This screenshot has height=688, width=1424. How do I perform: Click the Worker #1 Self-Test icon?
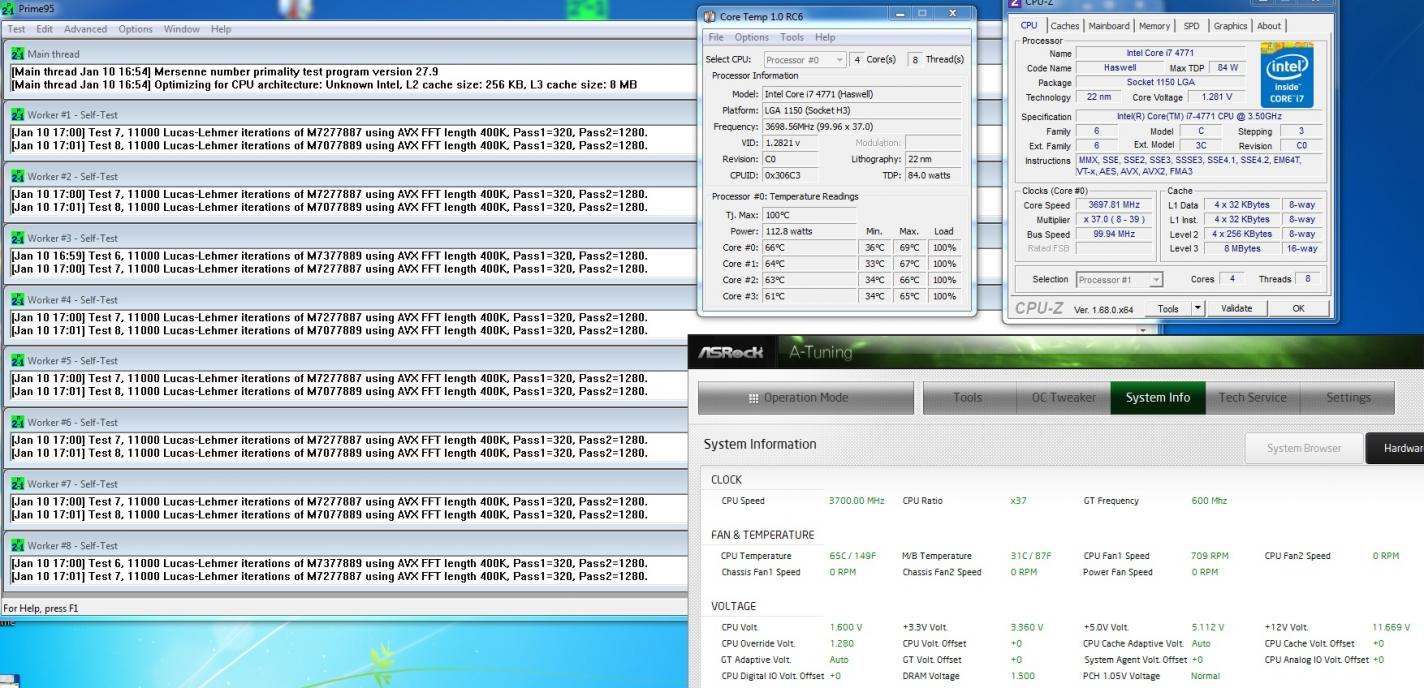point(18,115)
